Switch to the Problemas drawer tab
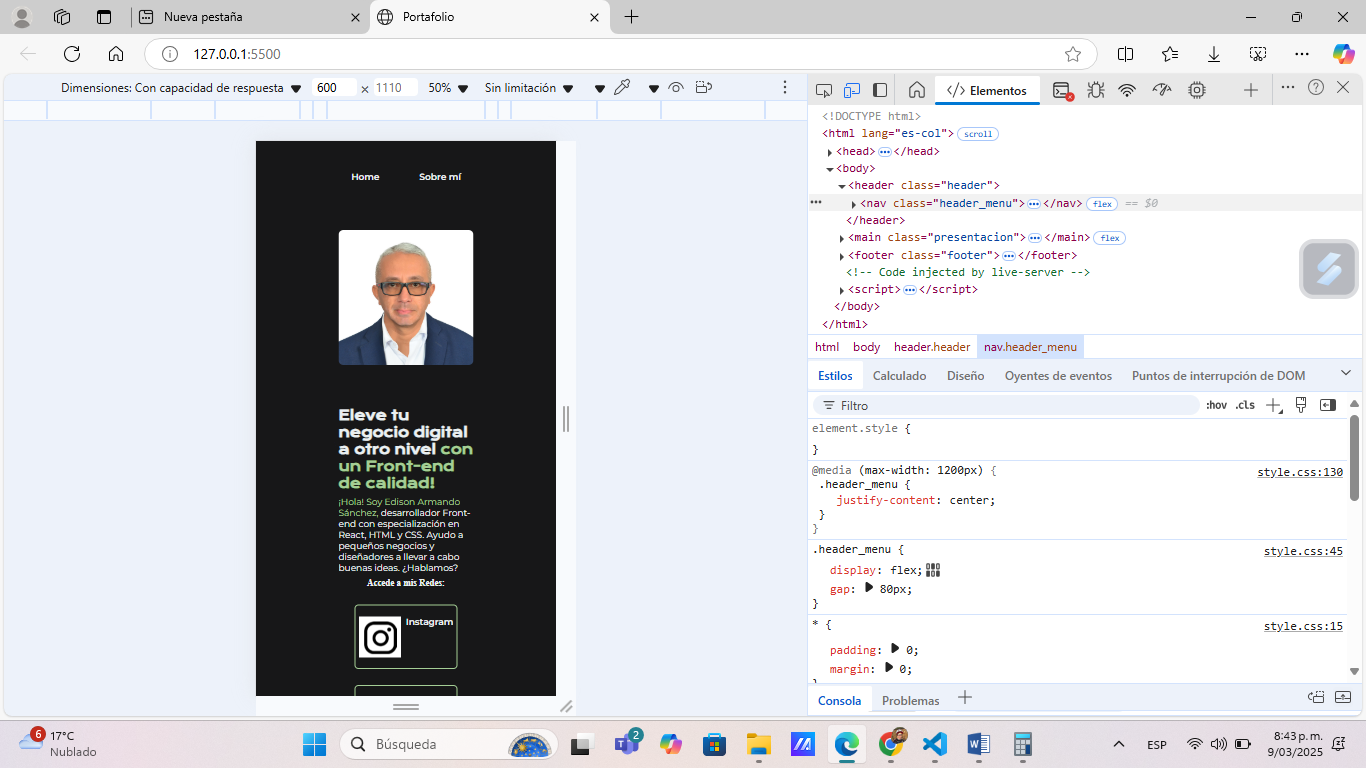Viewport: 1366px width, 768px height. (x=910, y=700)
